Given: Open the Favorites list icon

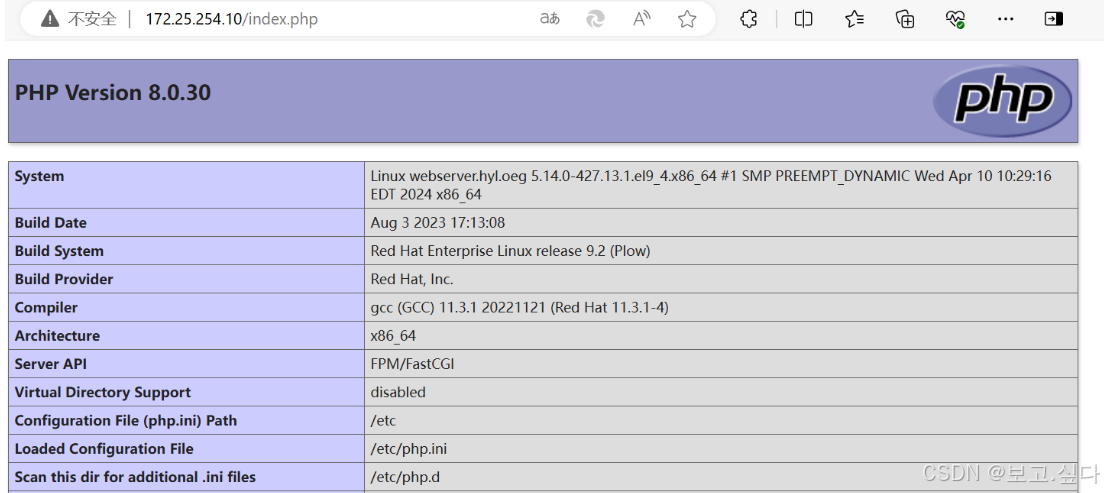Looking at the screenshot, I should 854,19.
